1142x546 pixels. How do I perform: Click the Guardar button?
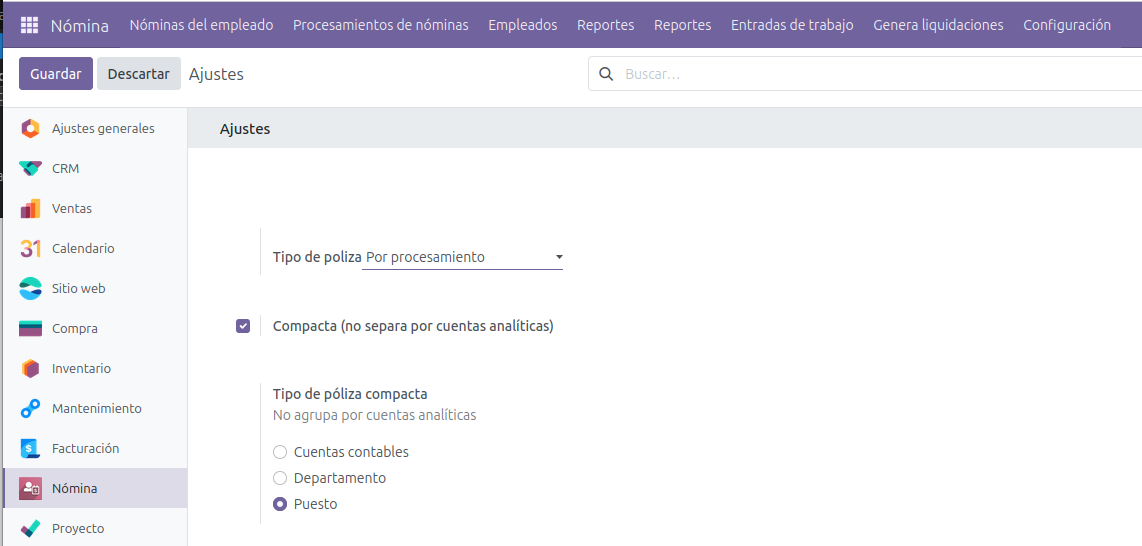[56, 74]
